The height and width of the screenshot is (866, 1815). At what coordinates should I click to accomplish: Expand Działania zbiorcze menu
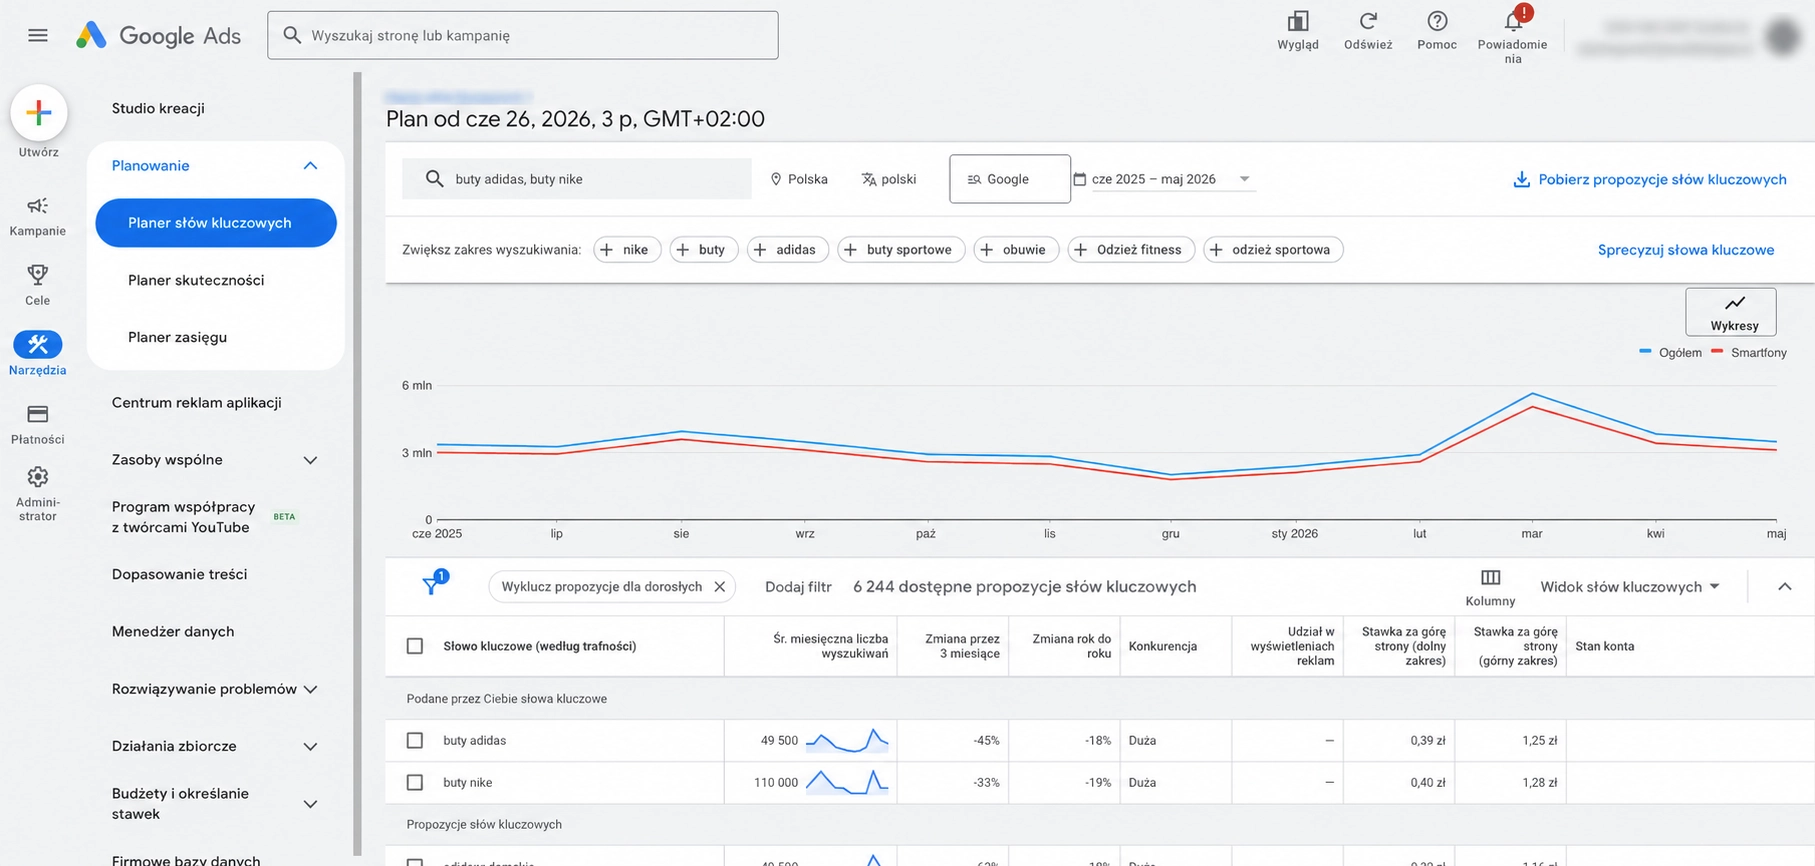310,747
